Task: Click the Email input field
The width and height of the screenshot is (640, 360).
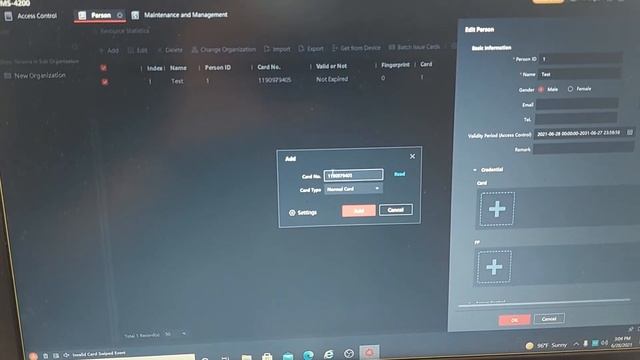Action: [x=577, y=104]
